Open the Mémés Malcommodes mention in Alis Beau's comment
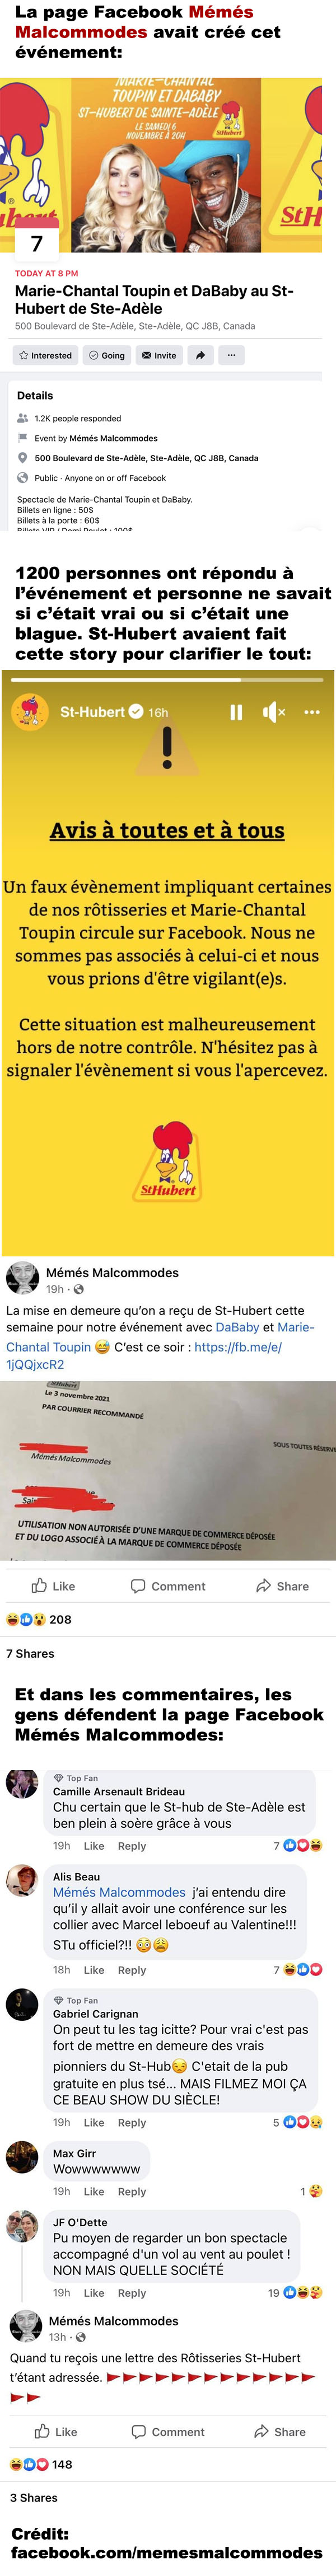The image size is (336, 2576). (x=119, y=1892)
